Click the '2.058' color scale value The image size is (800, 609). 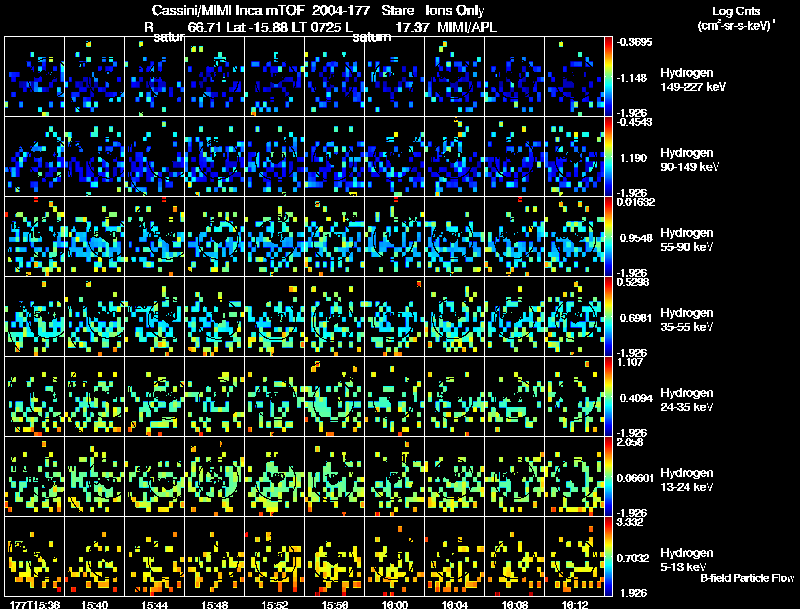[x=630, y=442]
